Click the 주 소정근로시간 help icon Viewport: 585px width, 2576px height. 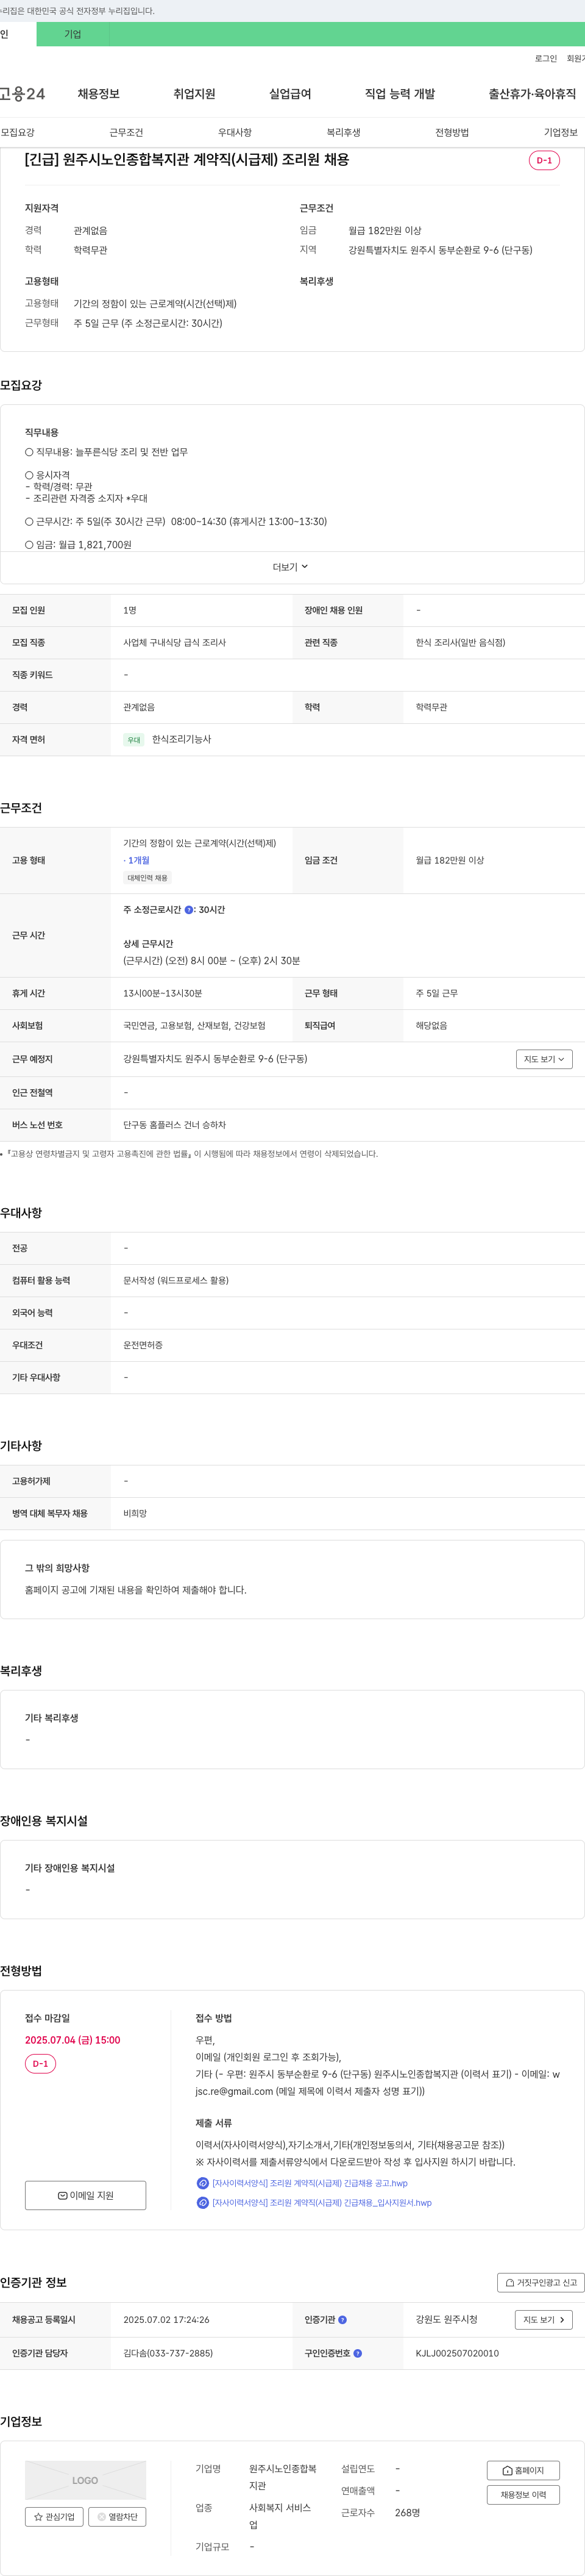(x=189, y=910)
